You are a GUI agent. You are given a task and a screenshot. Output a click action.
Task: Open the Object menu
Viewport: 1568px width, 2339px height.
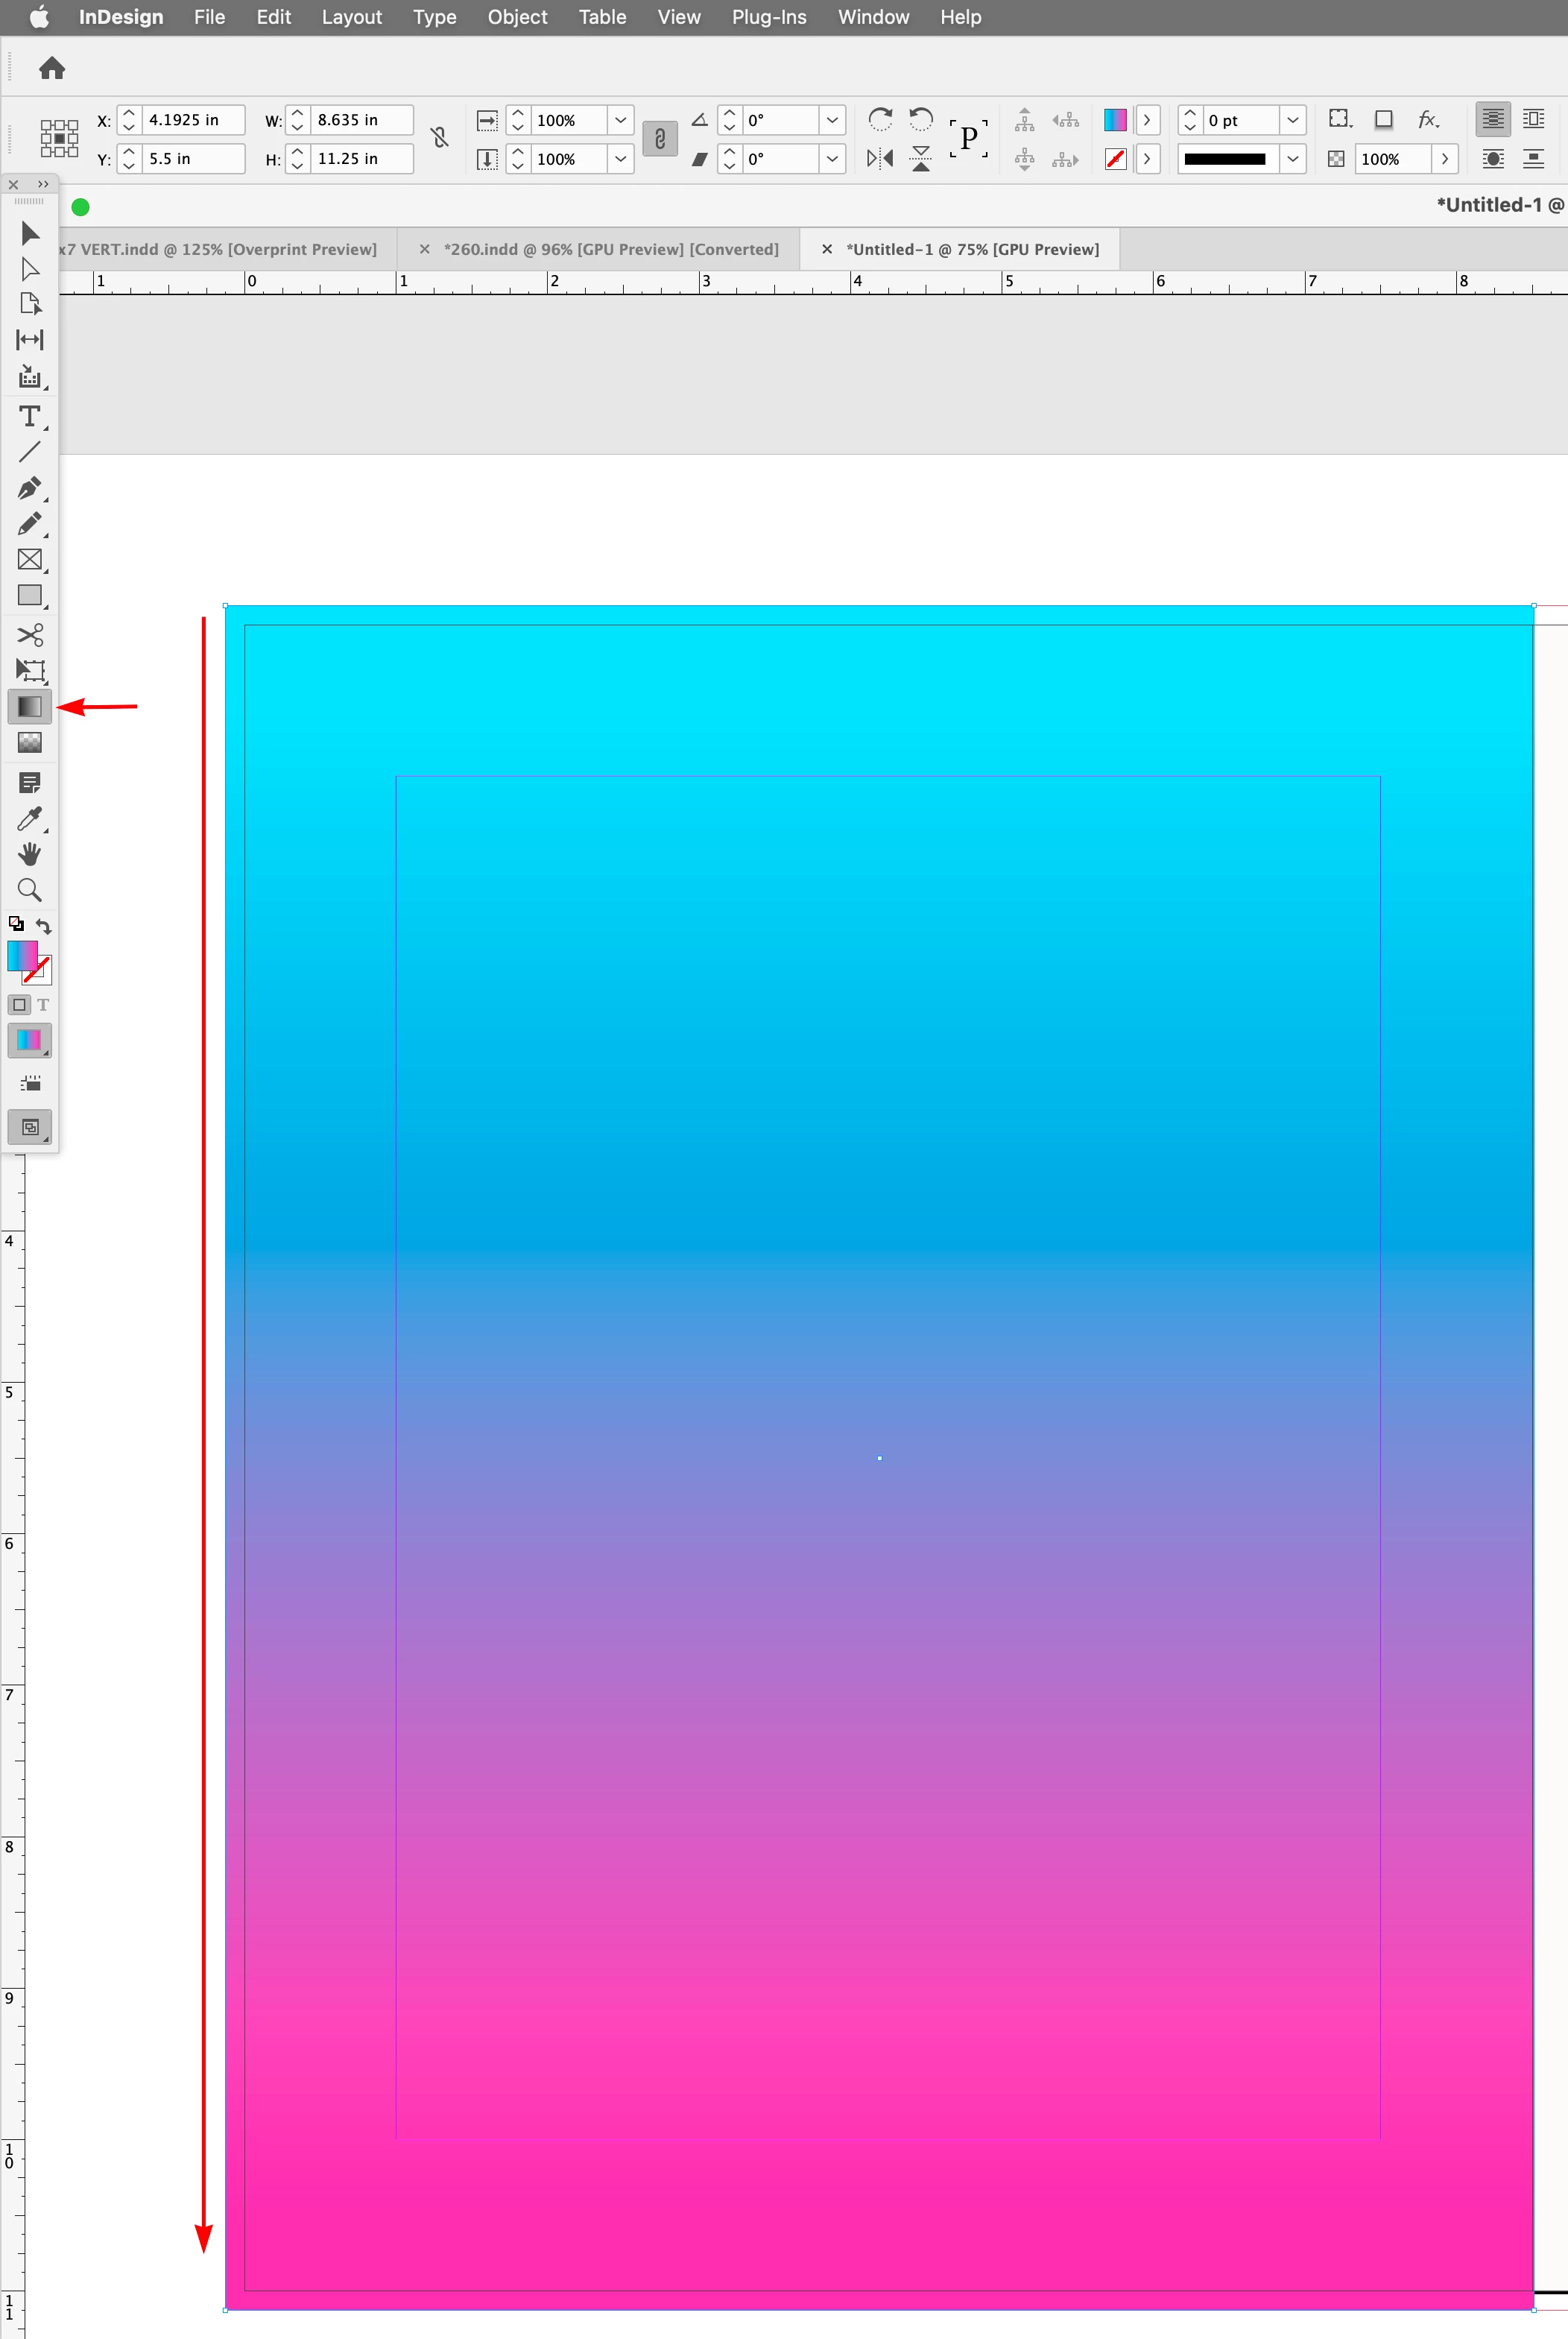[x=517, y=17]
